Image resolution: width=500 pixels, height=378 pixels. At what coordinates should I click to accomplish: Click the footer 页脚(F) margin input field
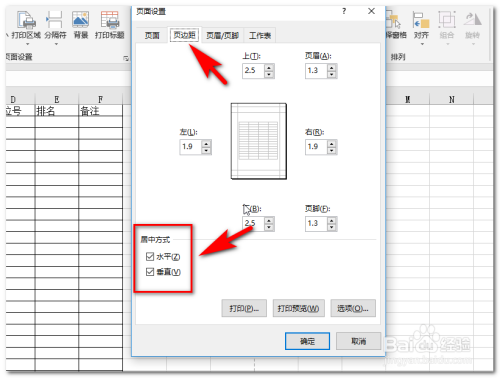point(316,223)
